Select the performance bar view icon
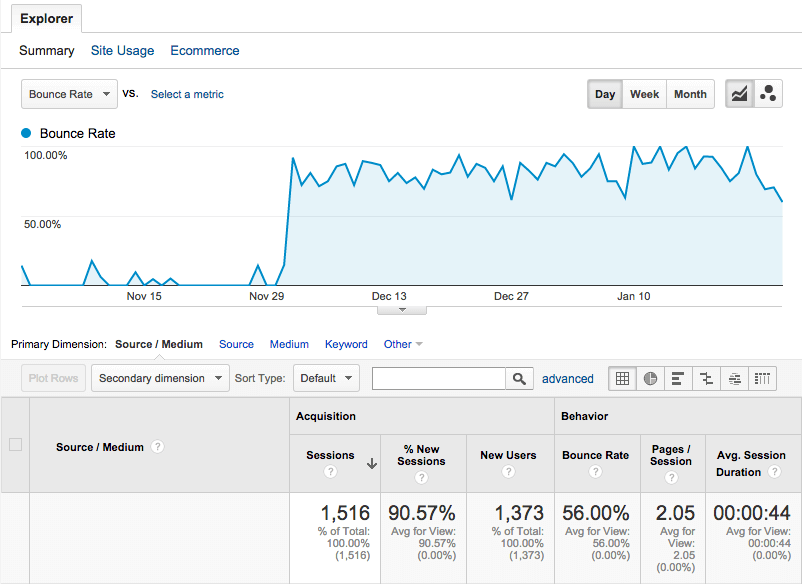Image resolution: width=802 pixels, height=584 pixels. pos(678,378)
